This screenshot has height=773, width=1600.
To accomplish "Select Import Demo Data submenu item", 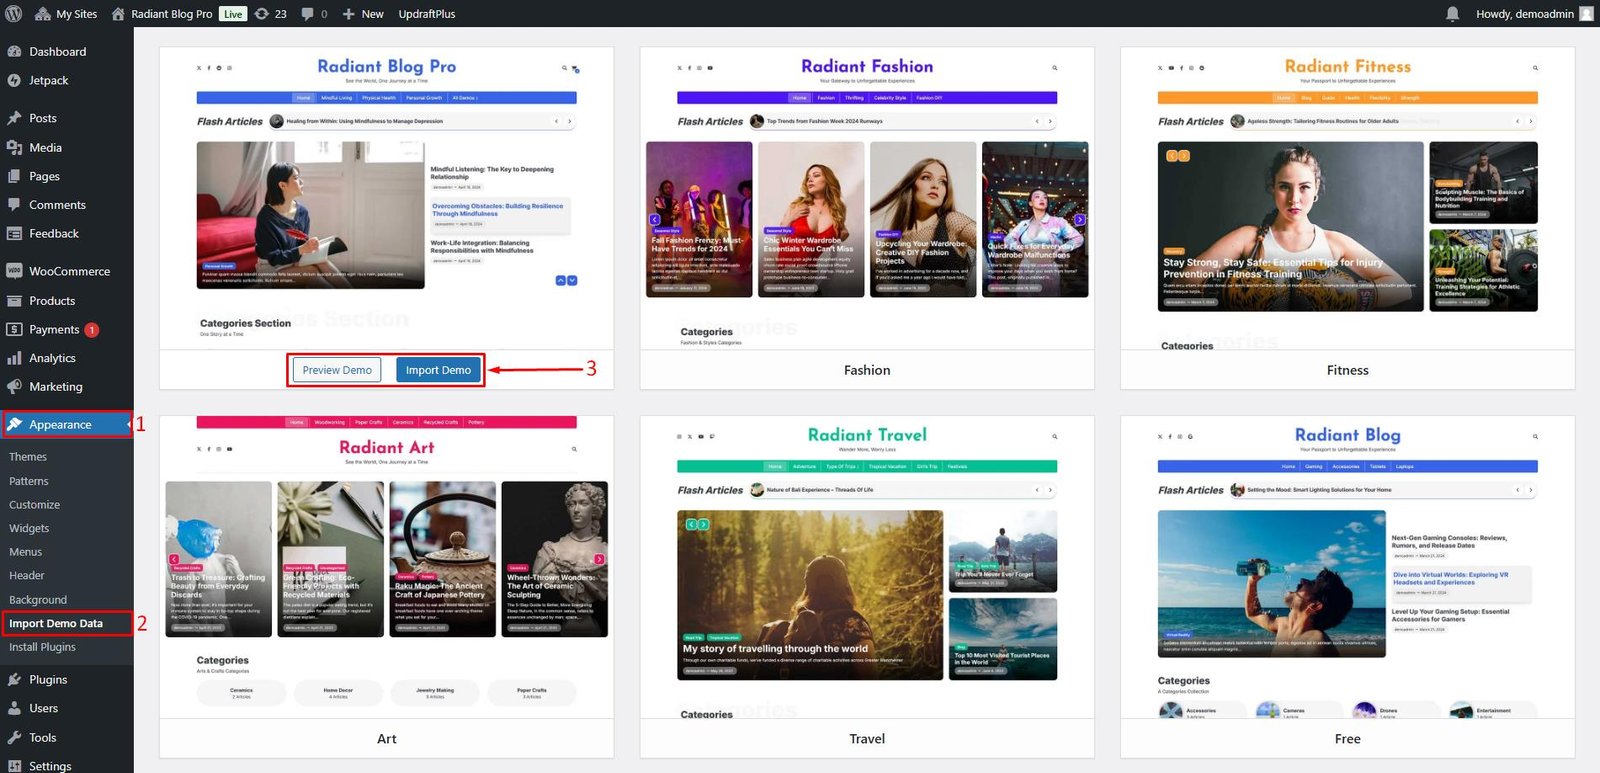I will pos(56,624).
